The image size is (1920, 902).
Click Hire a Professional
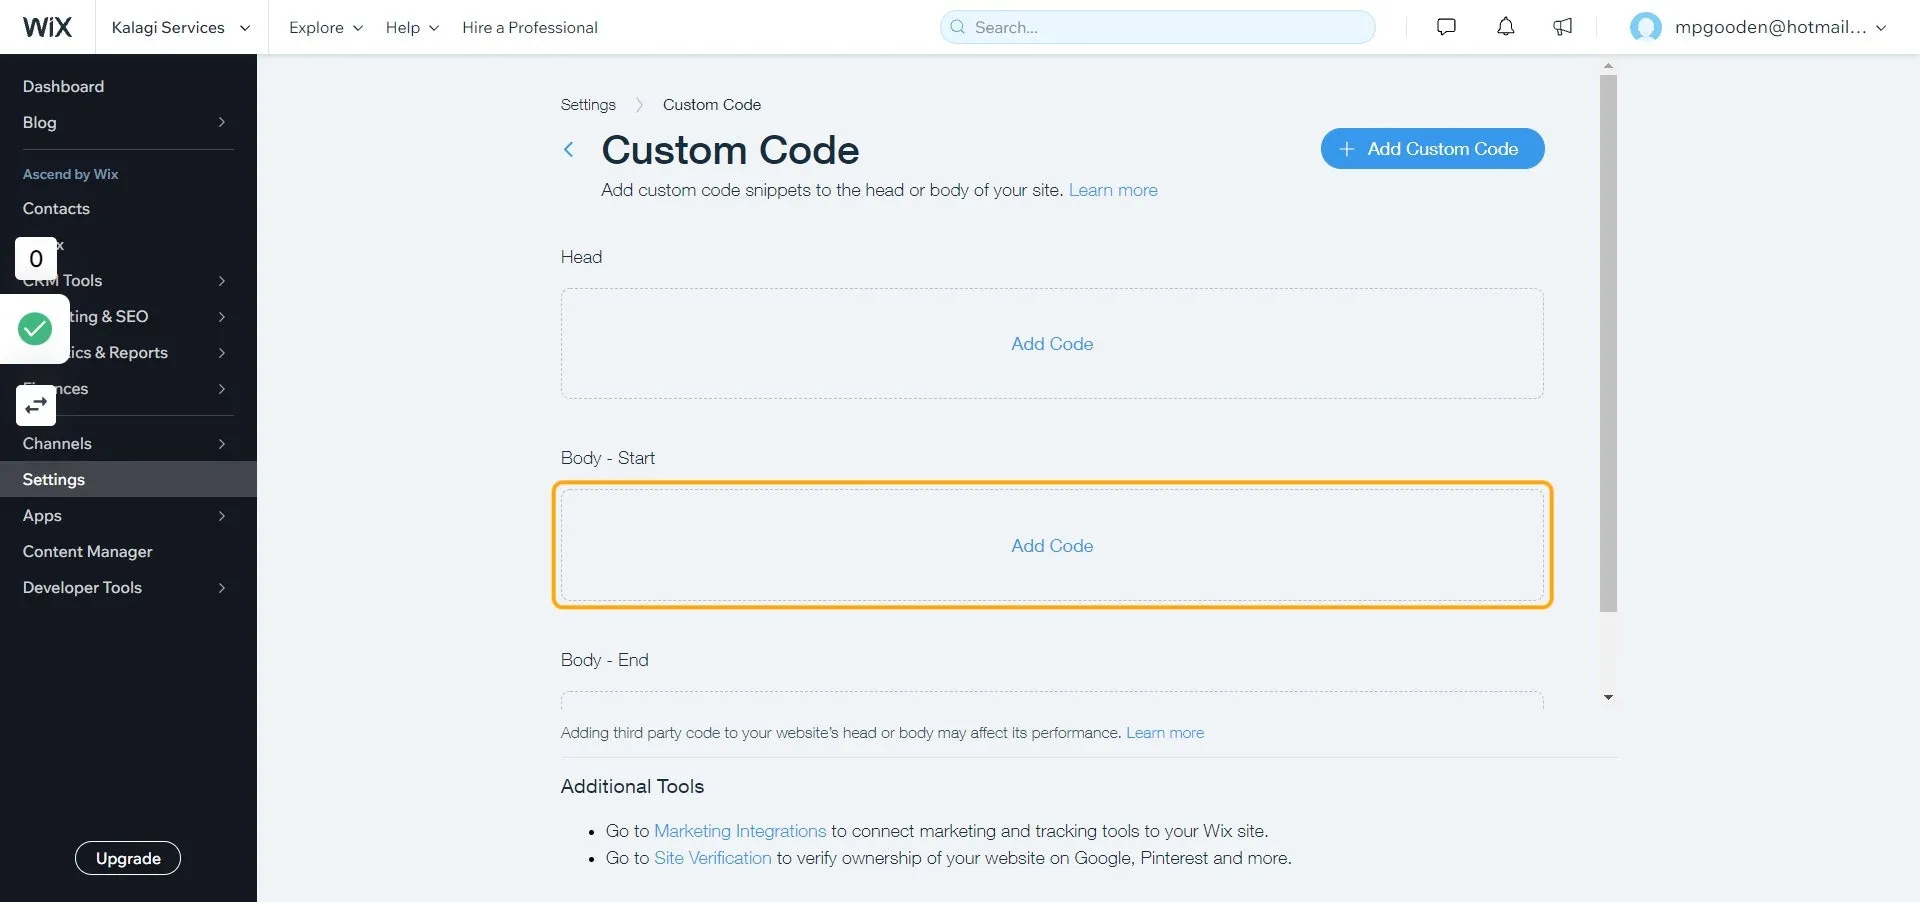(530, 27)
